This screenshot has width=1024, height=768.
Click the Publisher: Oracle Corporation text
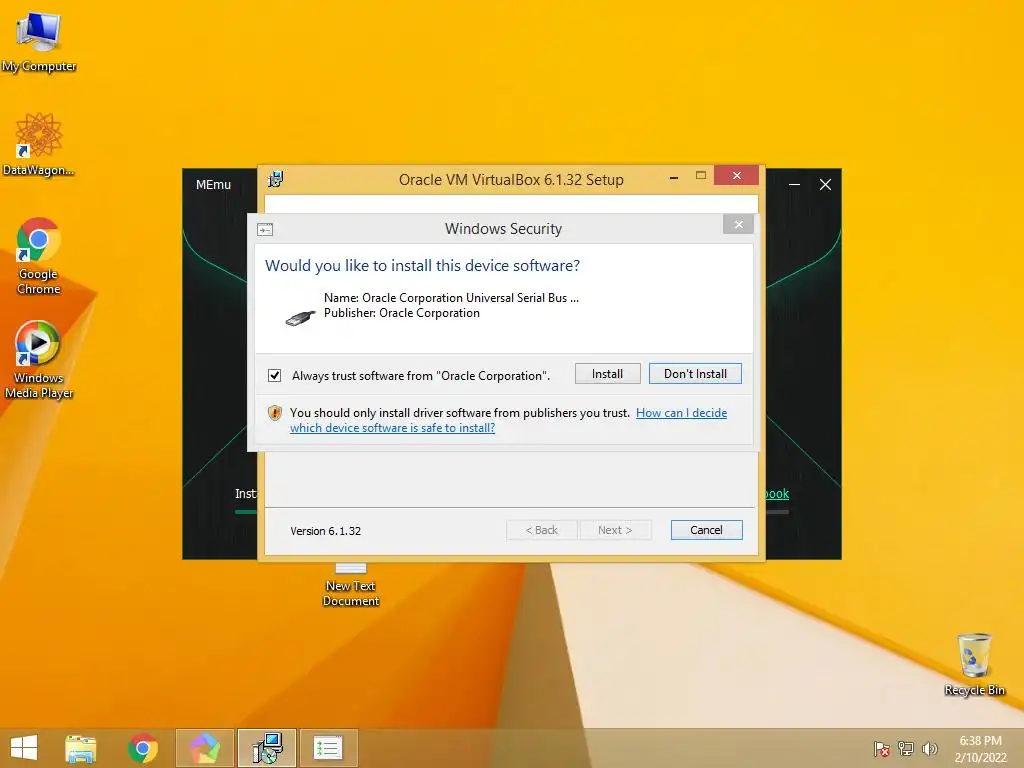tap(402, 313)
